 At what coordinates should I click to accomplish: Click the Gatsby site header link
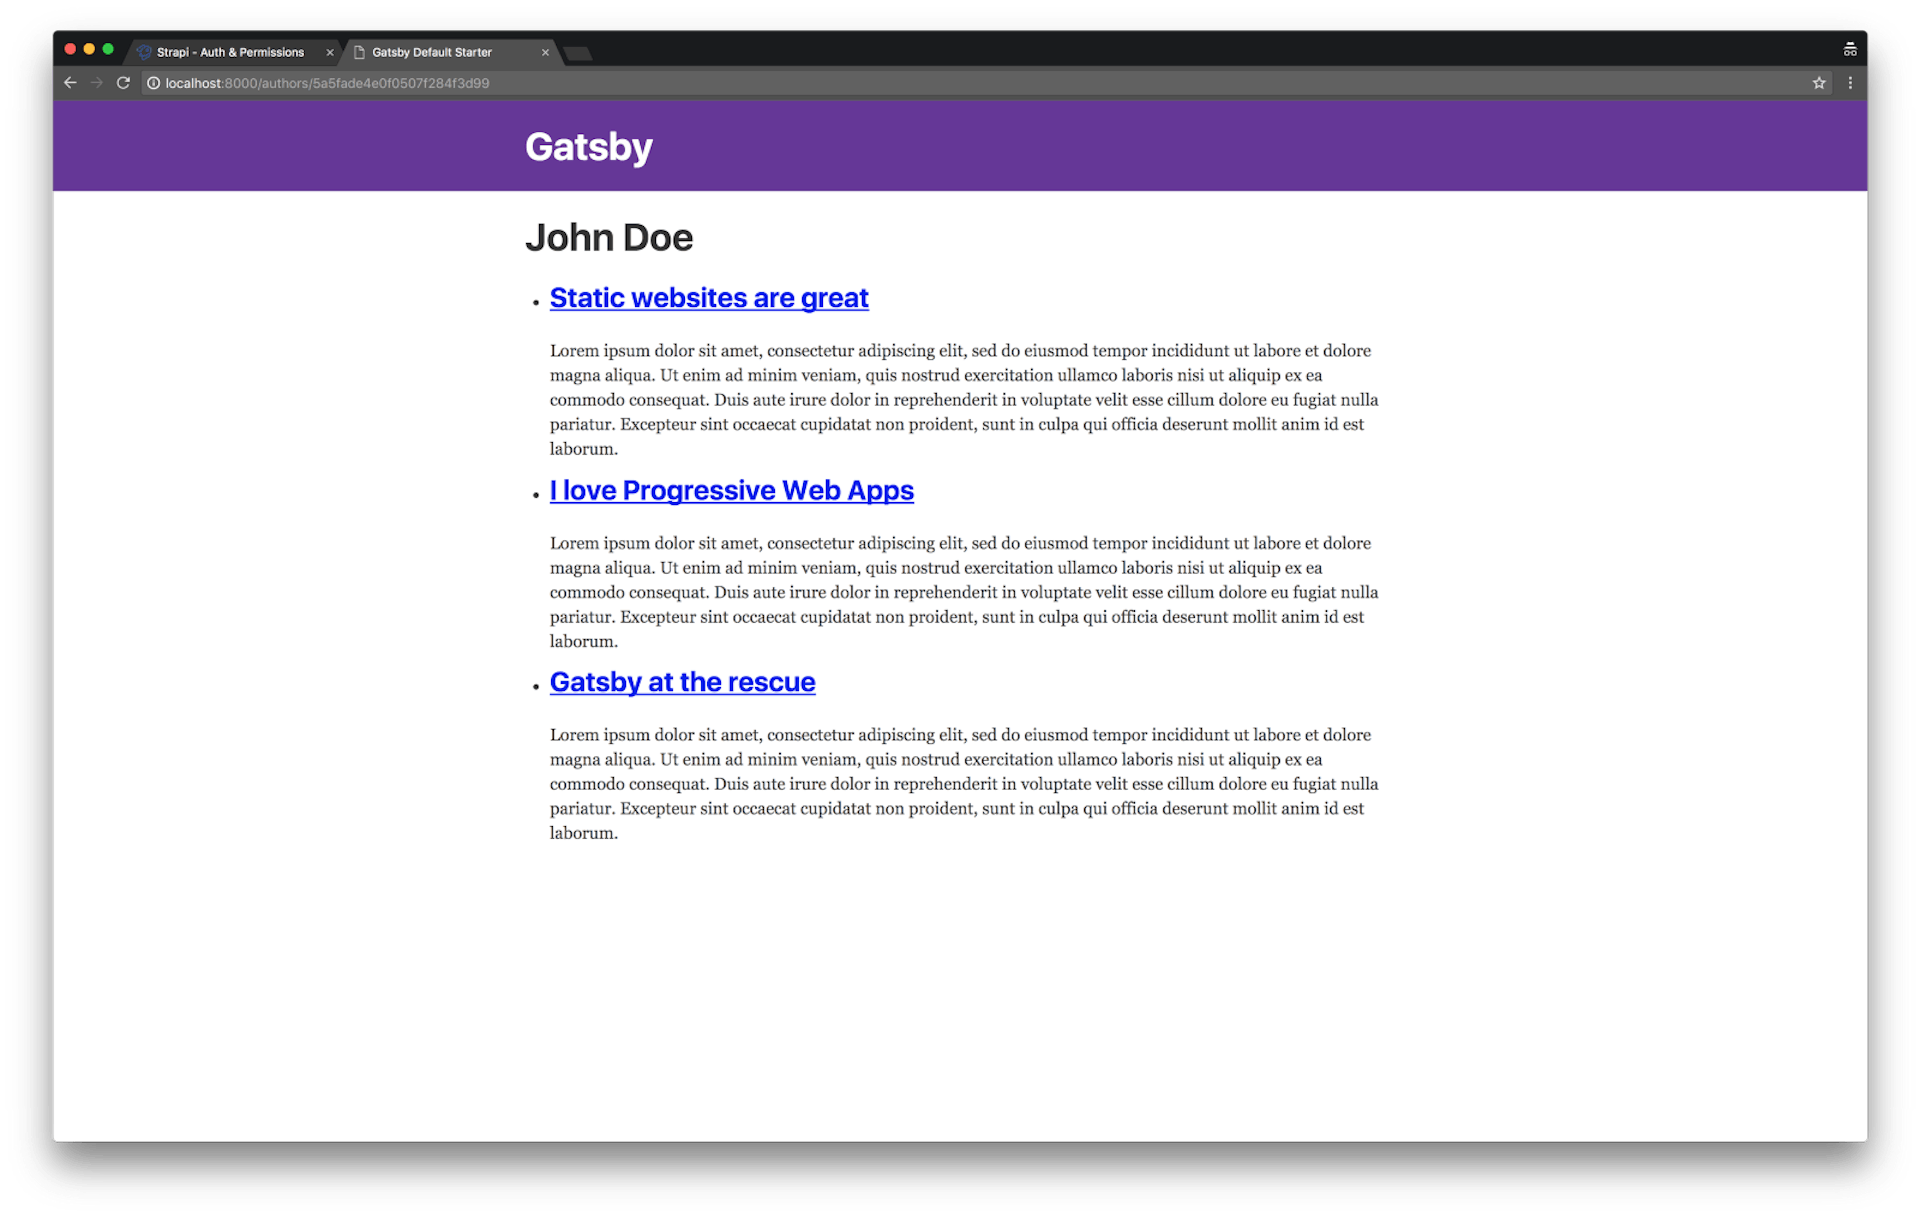point(588,146)
